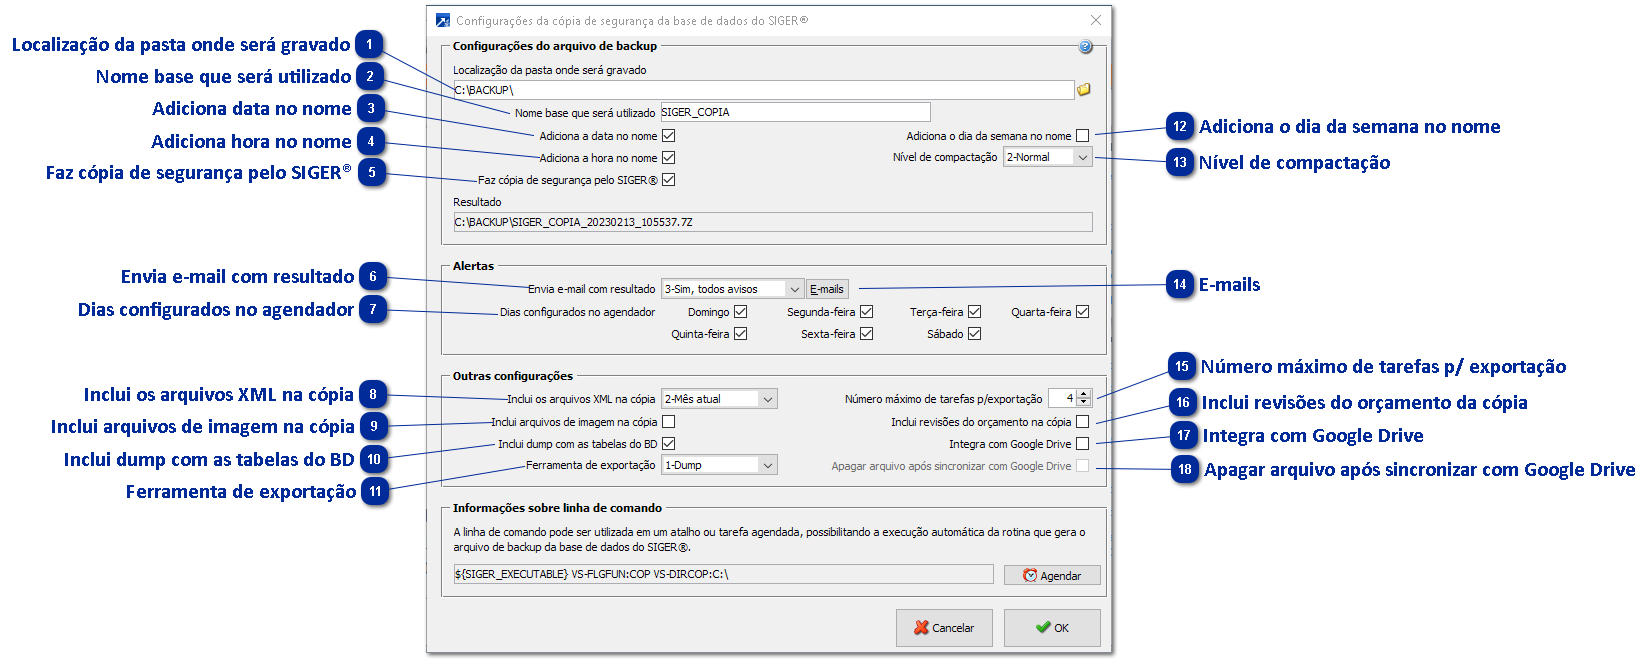Enable 'Integra com Google Drive' checkbox
The image size is (1652, 669).
pos(1083,444)
